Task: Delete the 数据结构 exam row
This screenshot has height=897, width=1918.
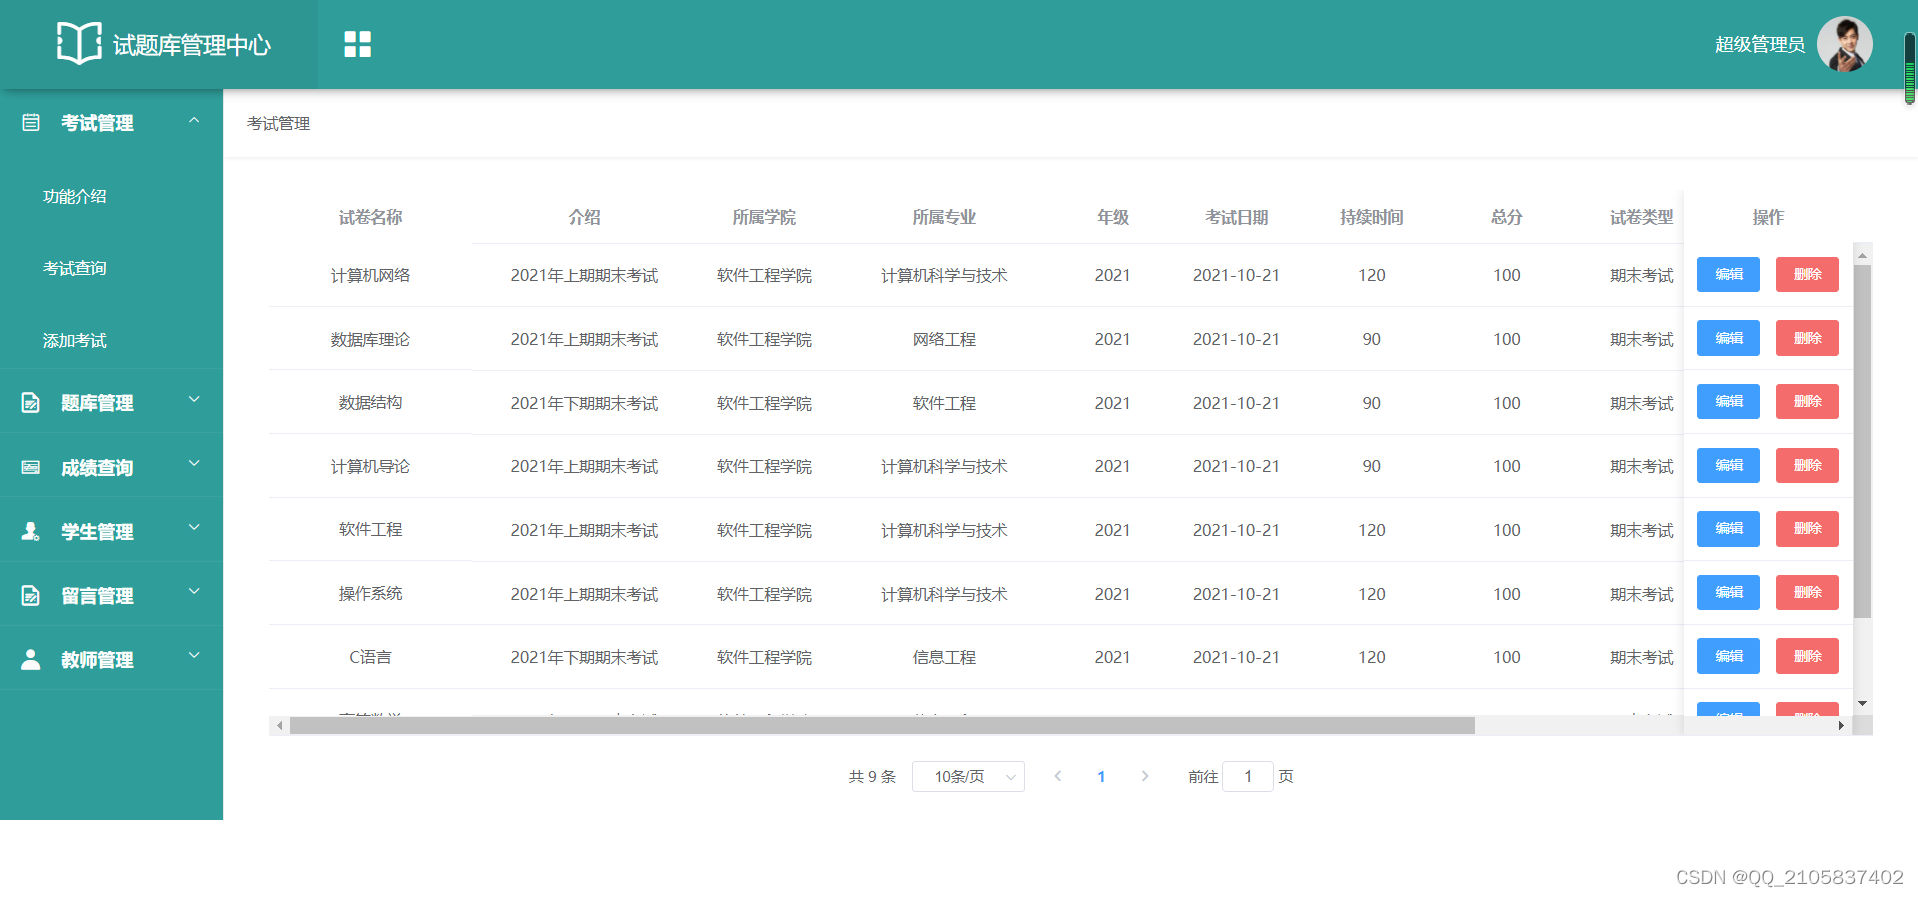Action: (1807, 401)
